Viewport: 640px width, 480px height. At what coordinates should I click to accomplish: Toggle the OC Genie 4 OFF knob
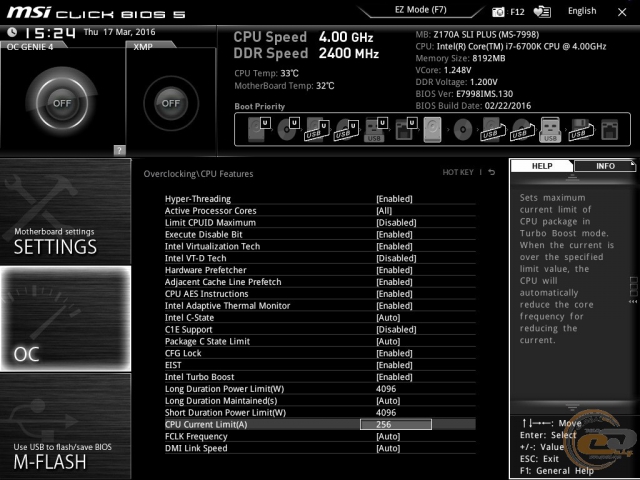click(x=62, y=102)
